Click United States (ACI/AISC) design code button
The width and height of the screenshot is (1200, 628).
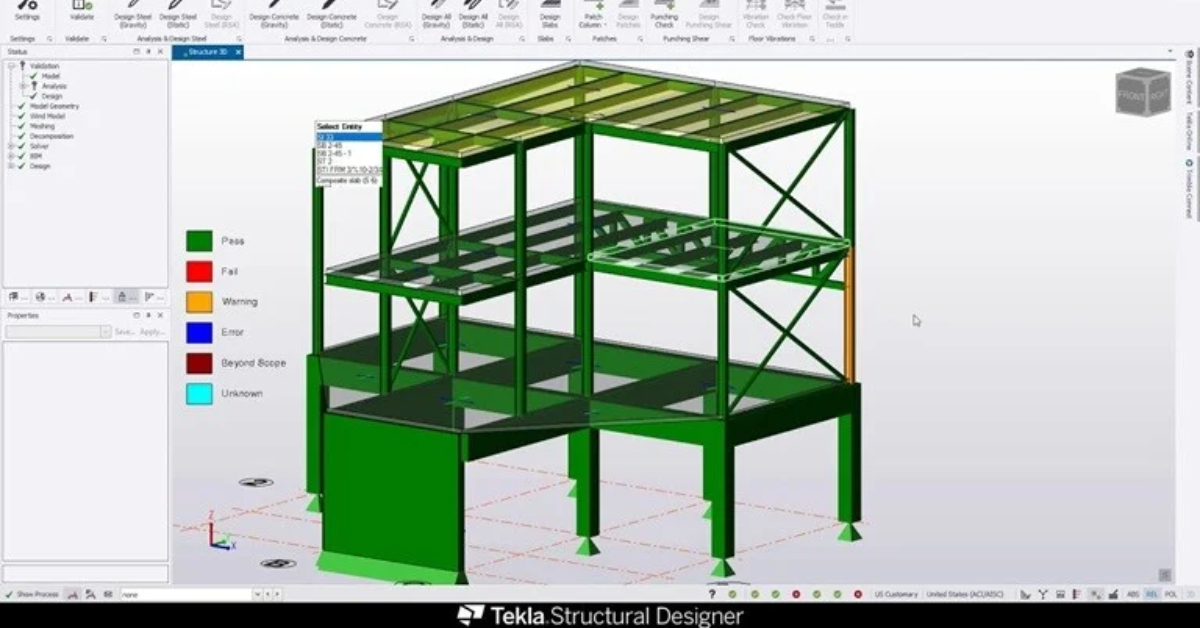coord(964,594)
